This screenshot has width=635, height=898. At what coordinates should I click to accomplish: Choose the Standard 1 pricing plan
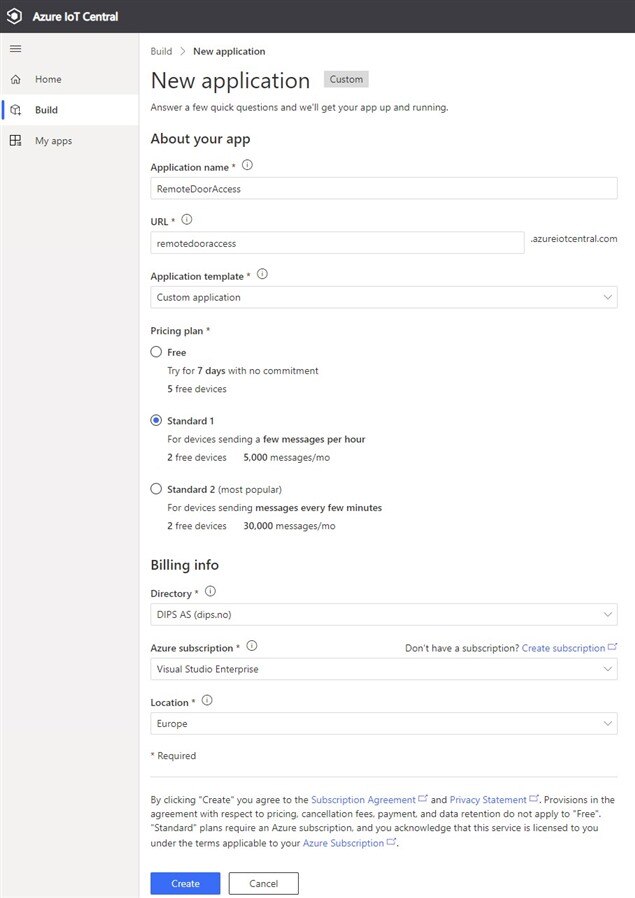point(156,421)
